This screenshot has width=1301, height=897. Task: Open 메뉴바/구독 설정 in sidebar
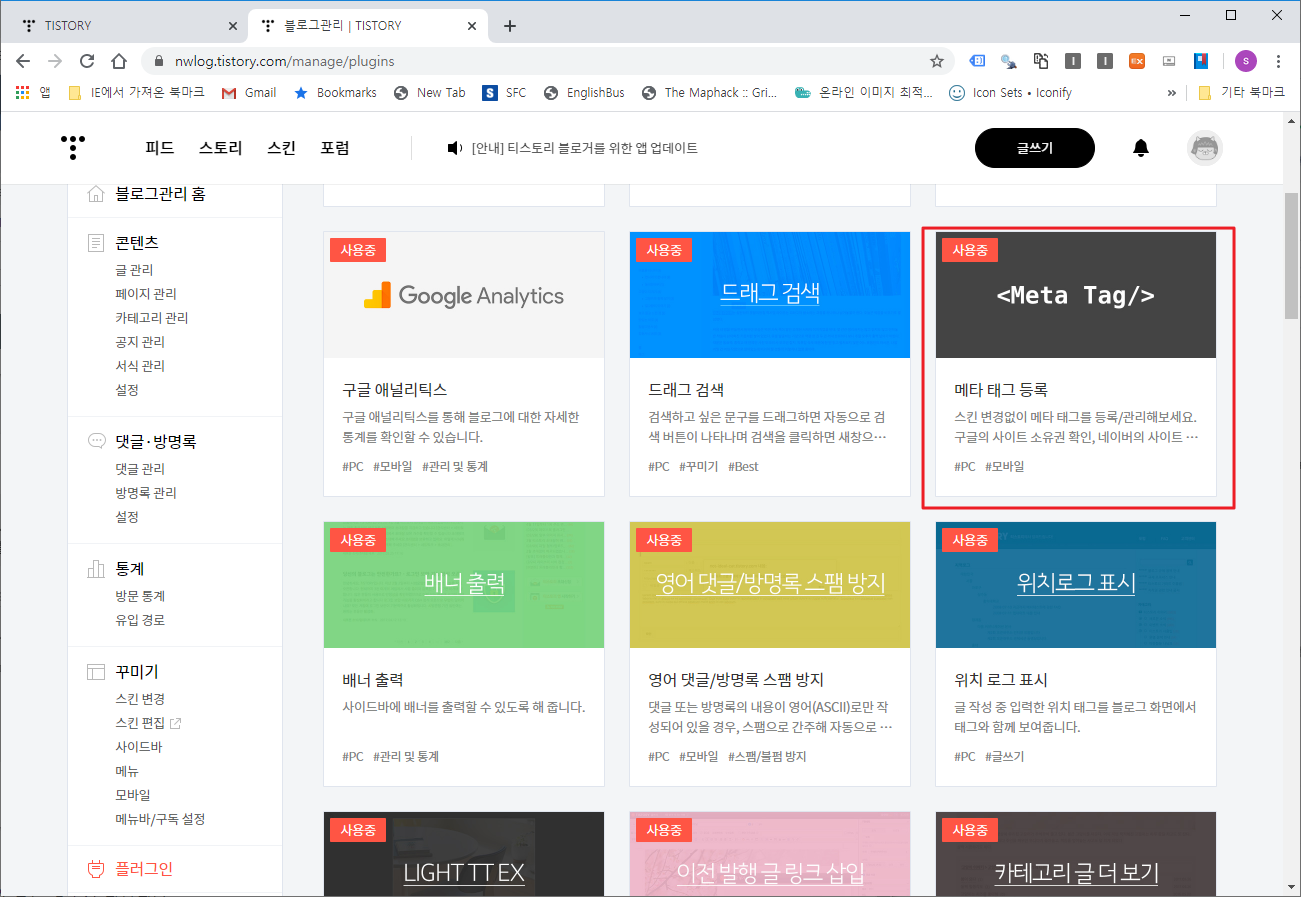coord(160,819)
